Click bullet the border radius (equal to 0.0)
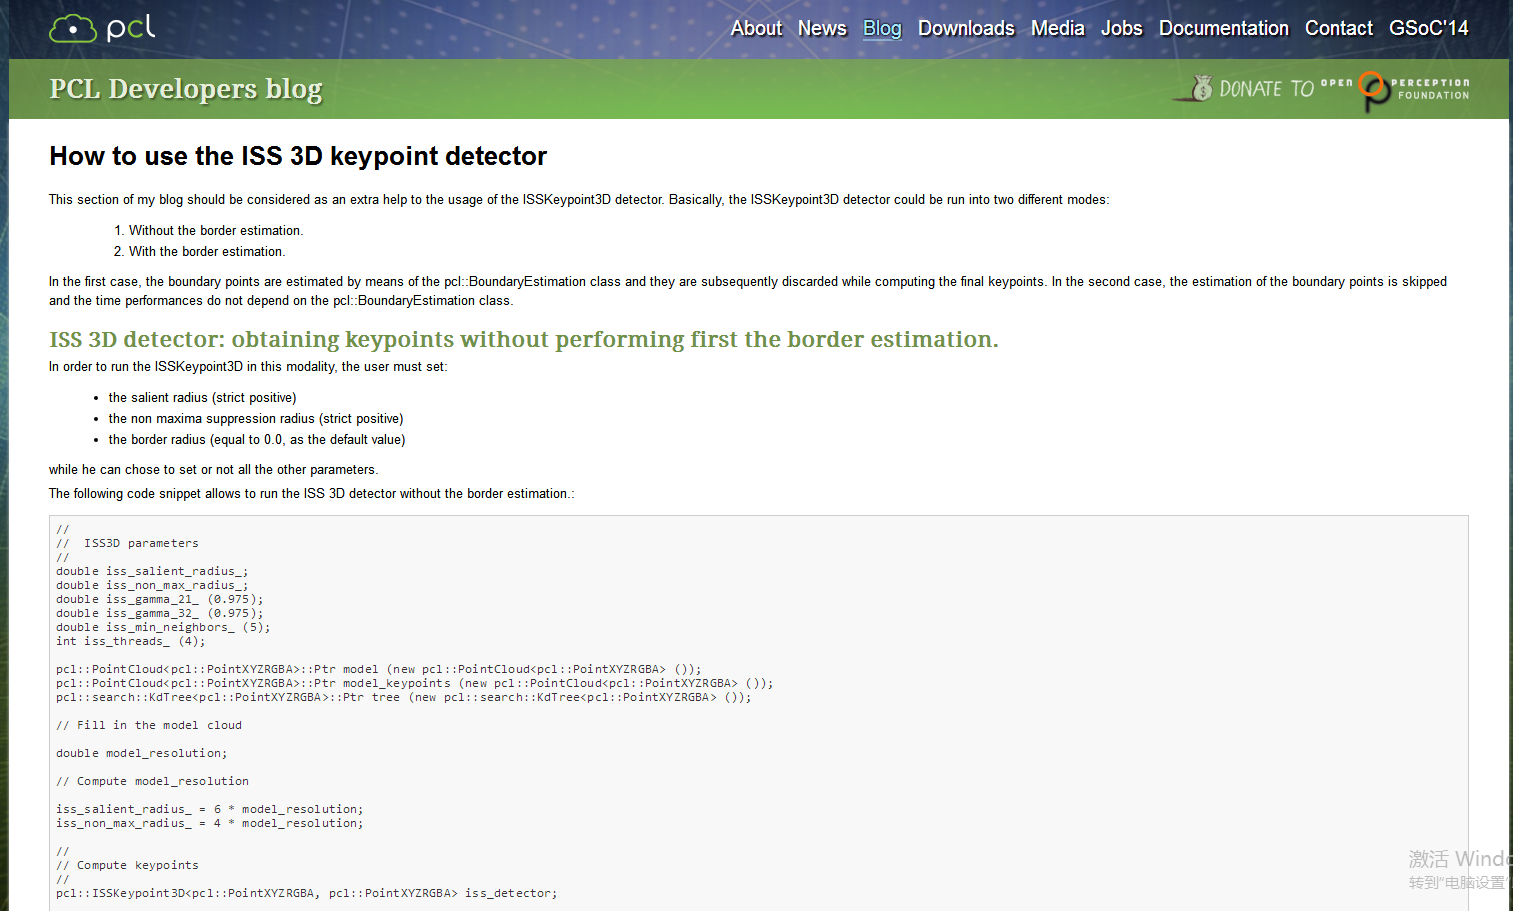This screenshot has width=1513, height=911. click(x=257, y=440)
